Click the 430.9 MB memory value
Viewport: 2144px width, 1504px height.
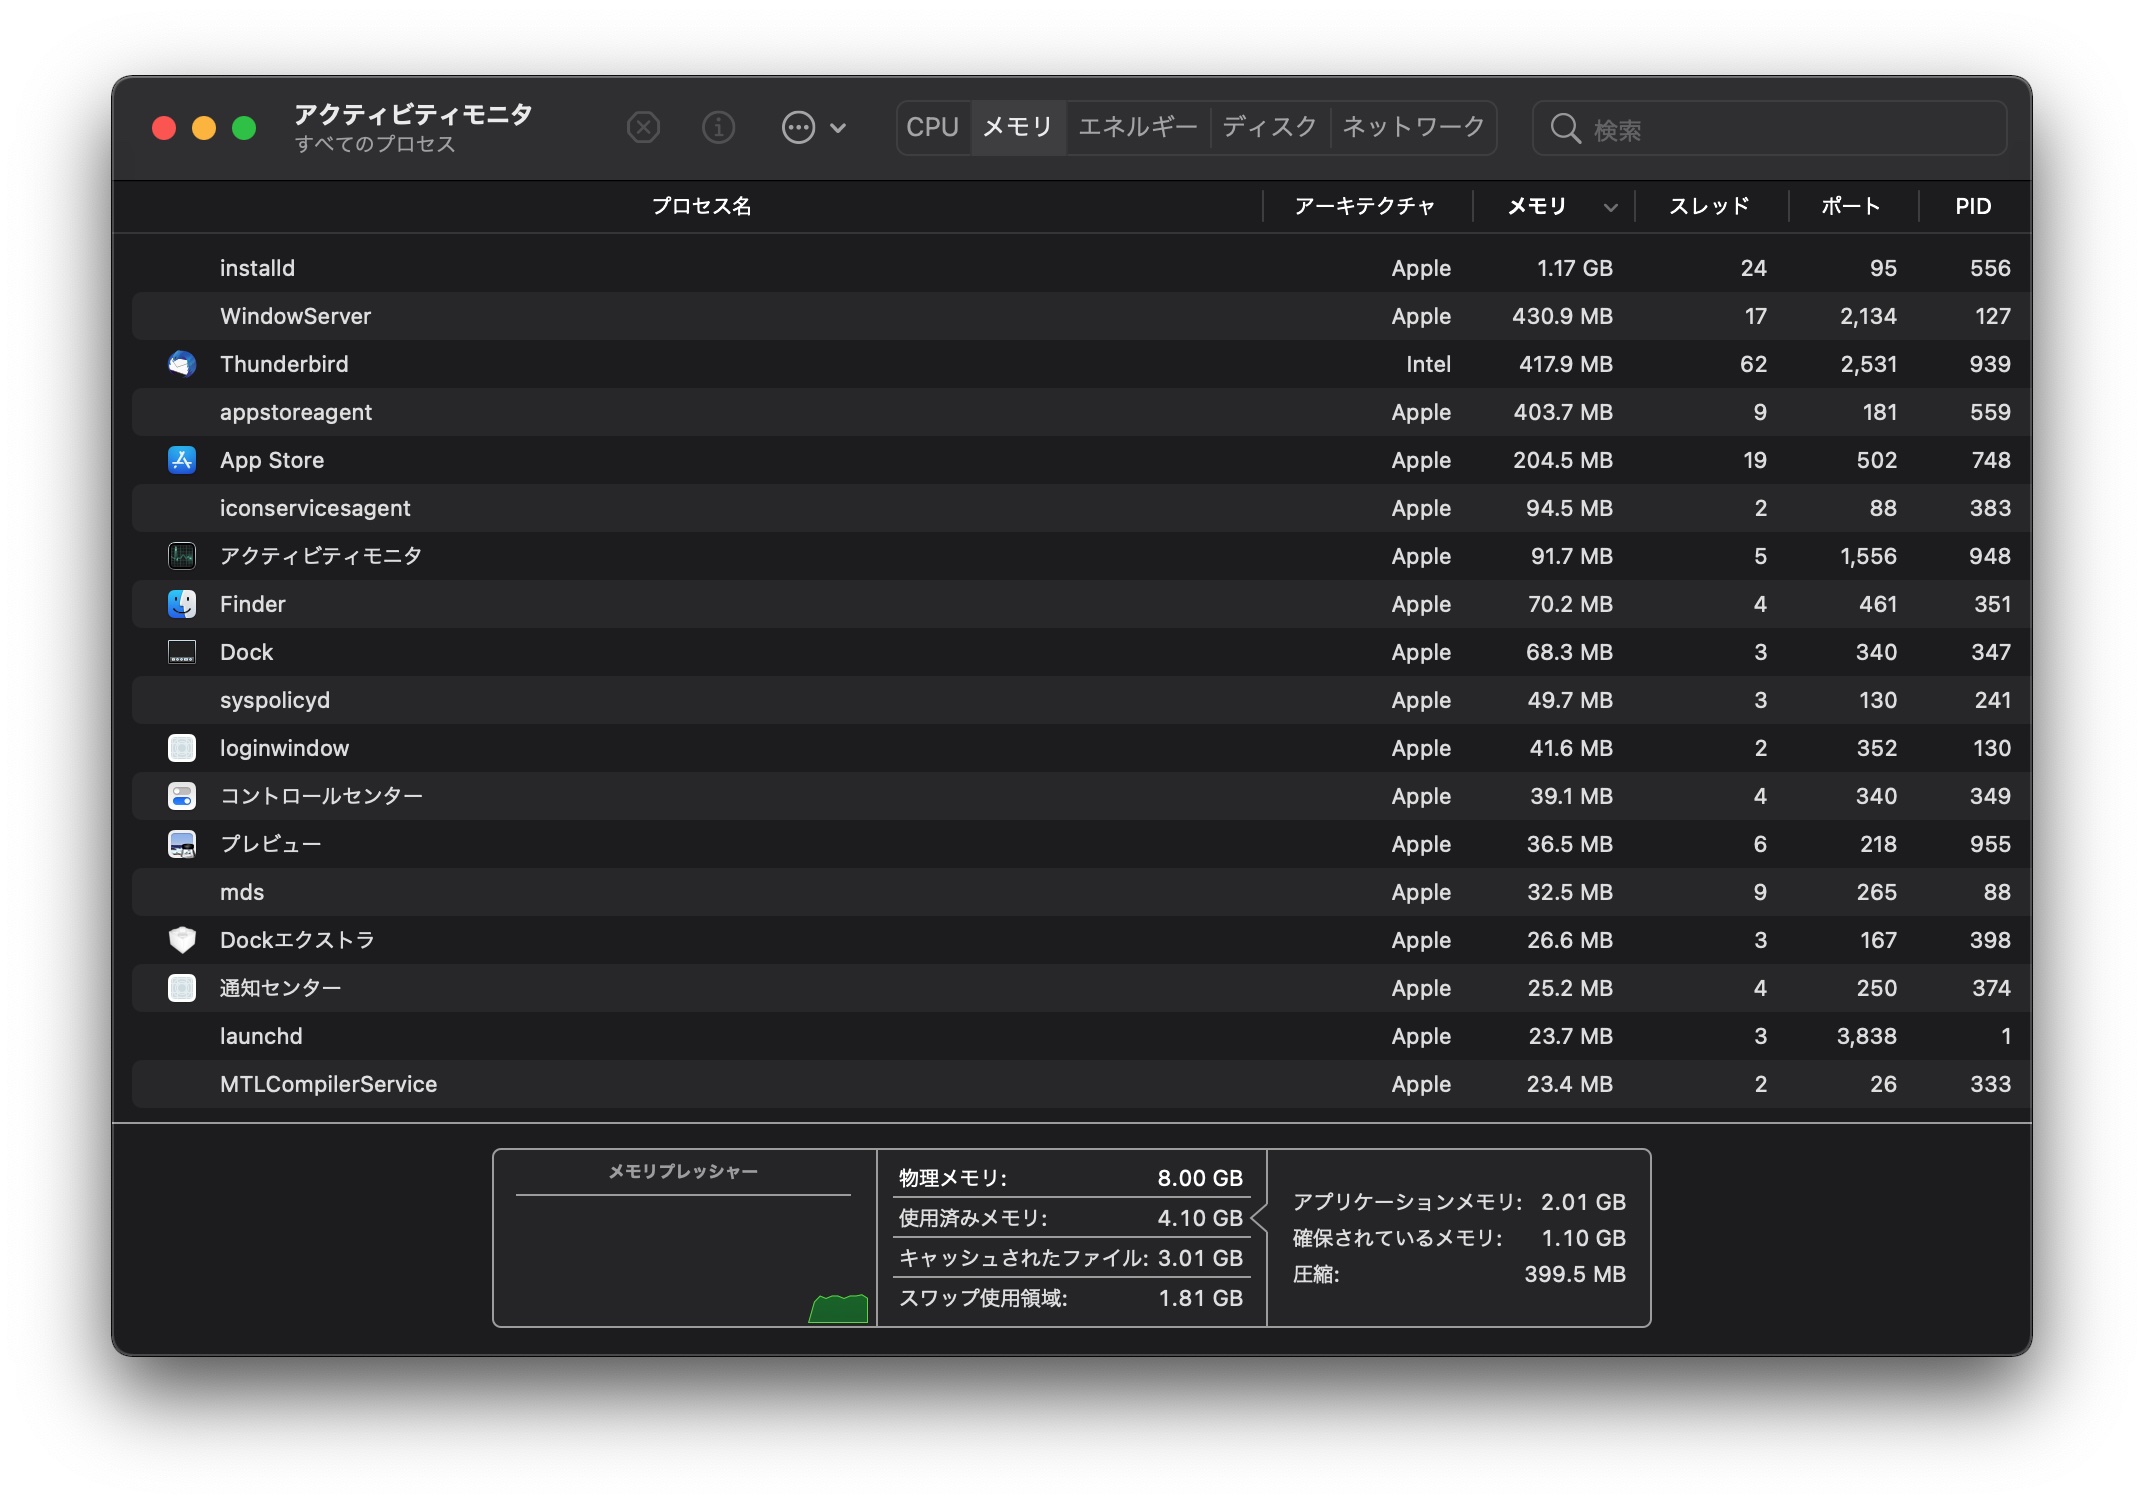(1562, 316)
